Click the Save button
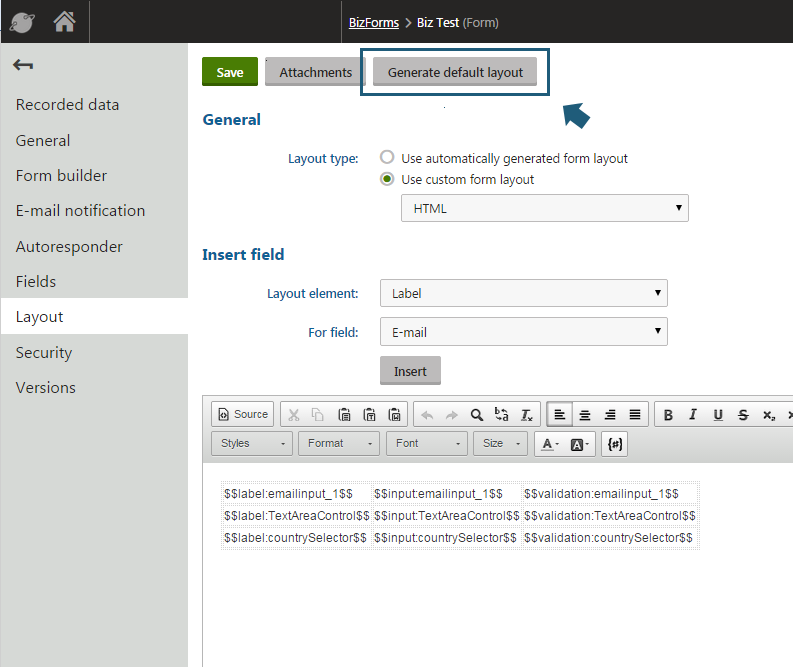Viewport: 793px width, 667px height. pos(229,72)
